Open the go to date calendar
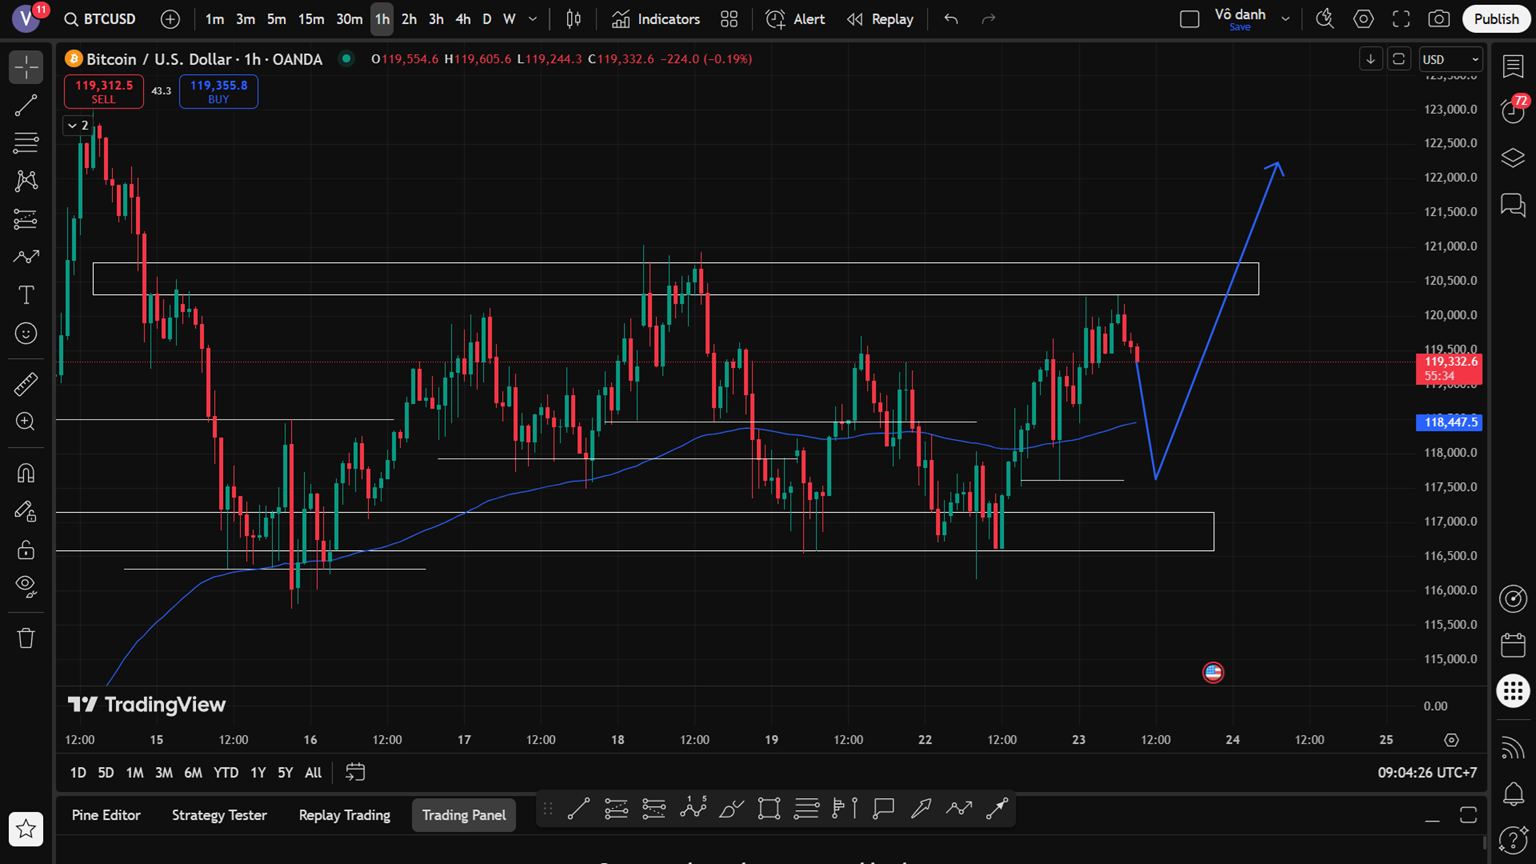Image resolution: width=1536 pixels, height=864 pixels. tap(355, 772)
